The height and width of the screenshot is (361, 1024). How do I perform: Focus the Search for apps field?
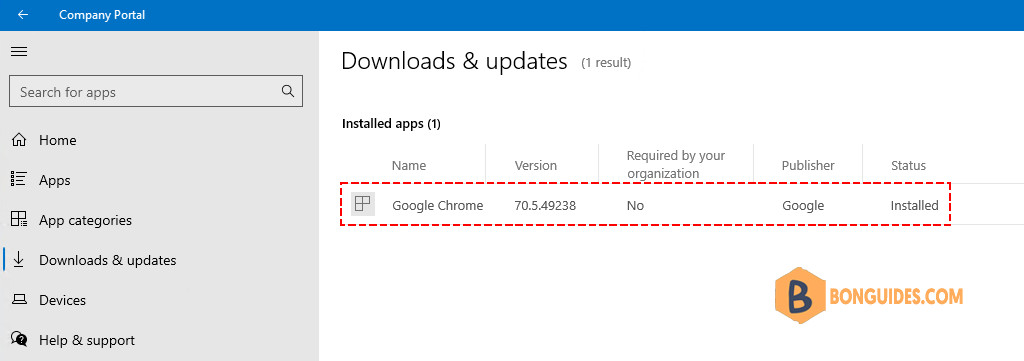pos(156,91)
